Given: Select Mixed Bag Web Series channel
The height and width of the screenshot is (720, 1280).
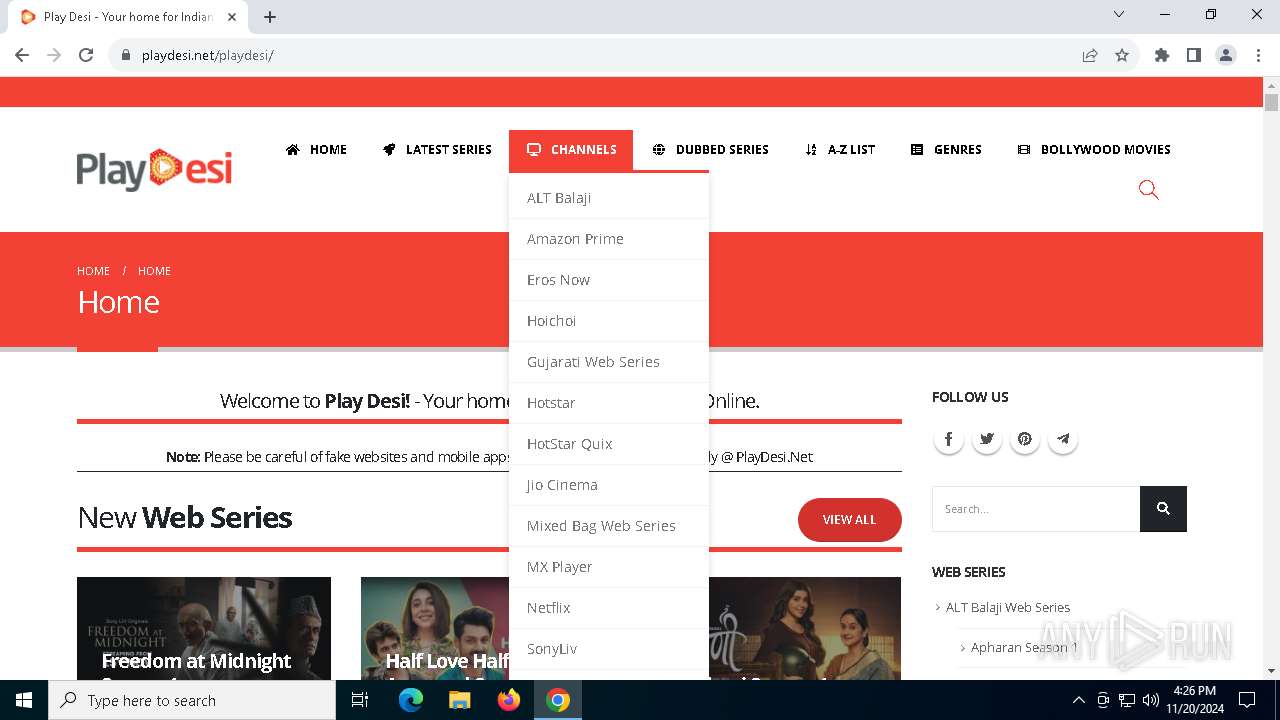Looking at the screenshot, I should click(609, 526).
